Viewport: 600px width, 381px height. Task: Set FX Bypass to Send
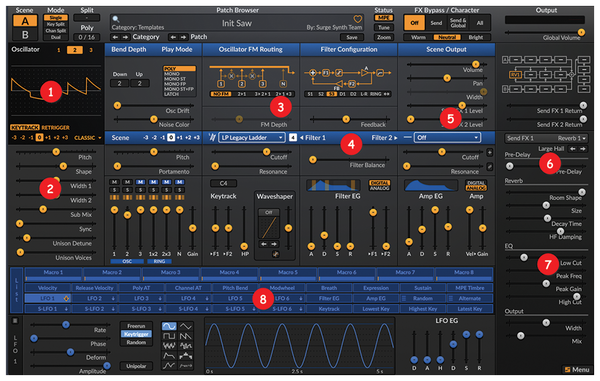click(x=436, y=23)
